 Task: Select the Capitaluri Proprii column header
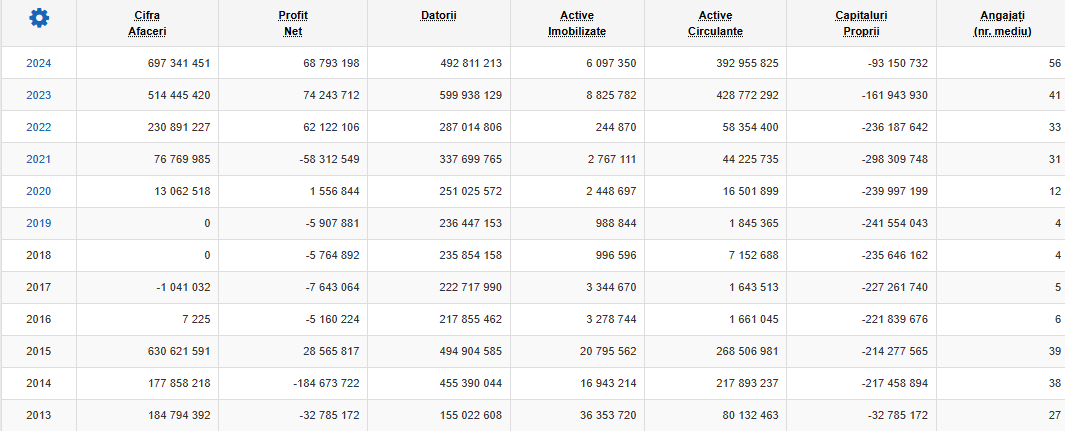pos(861,23)
